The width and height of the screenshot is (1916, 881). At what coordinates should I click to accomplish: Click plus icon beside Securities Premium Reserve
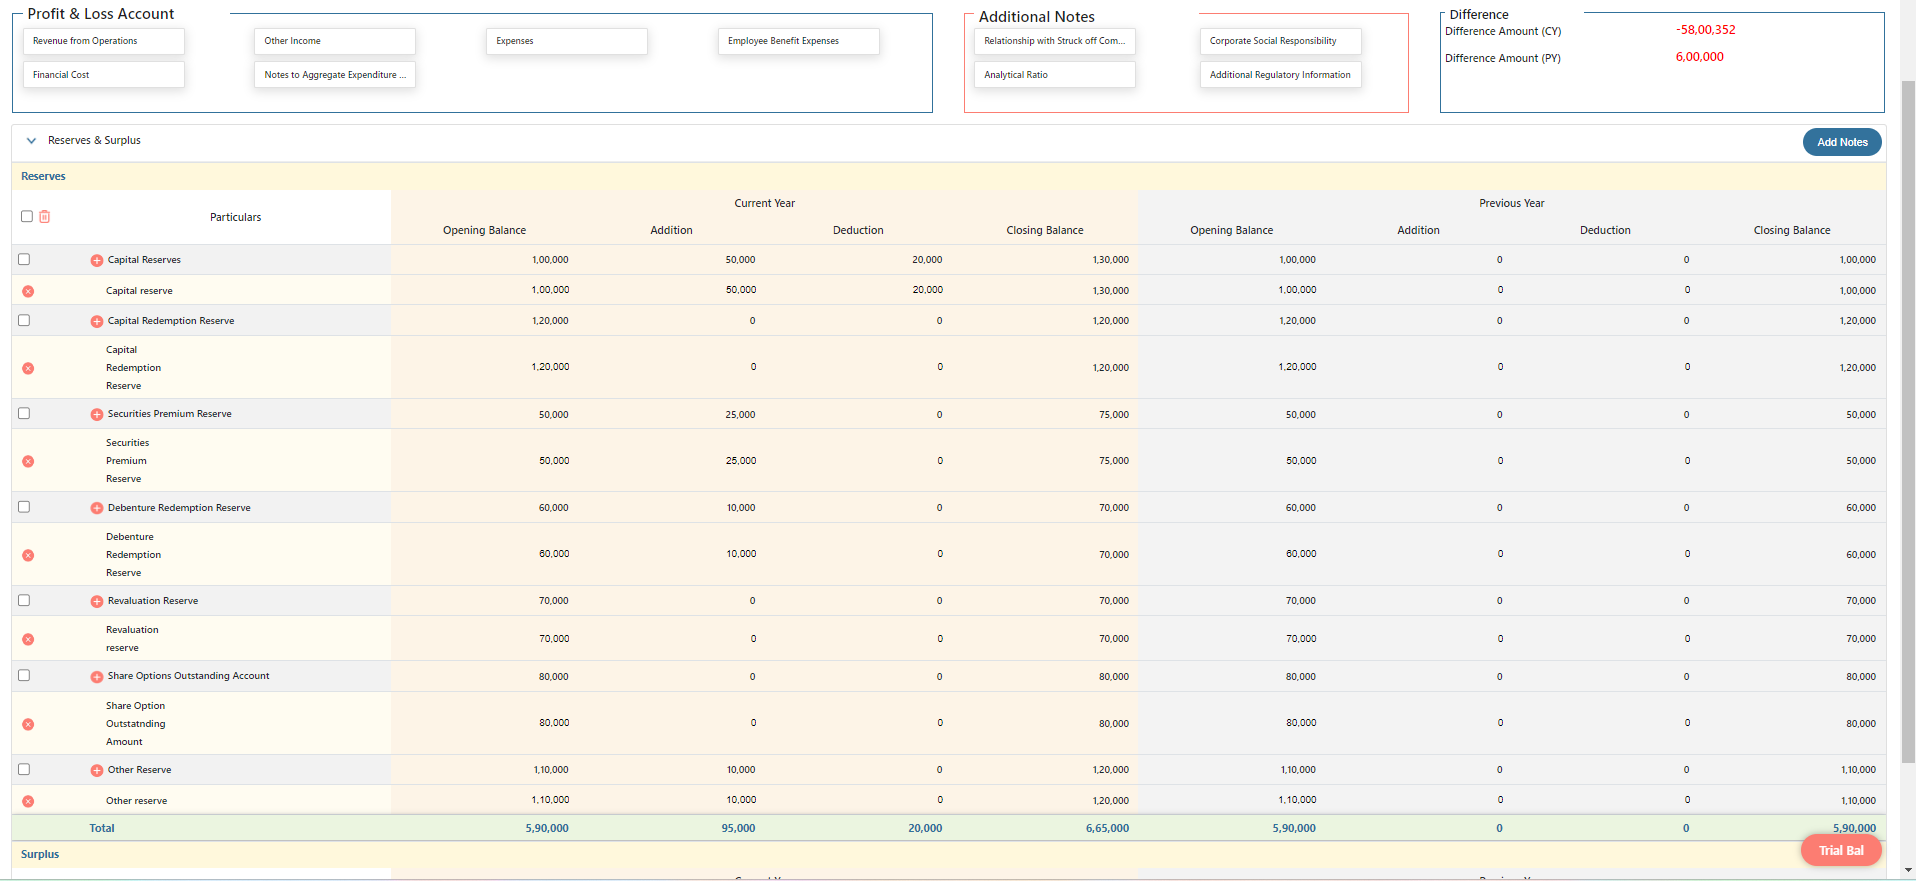click(x=97, y=414)
